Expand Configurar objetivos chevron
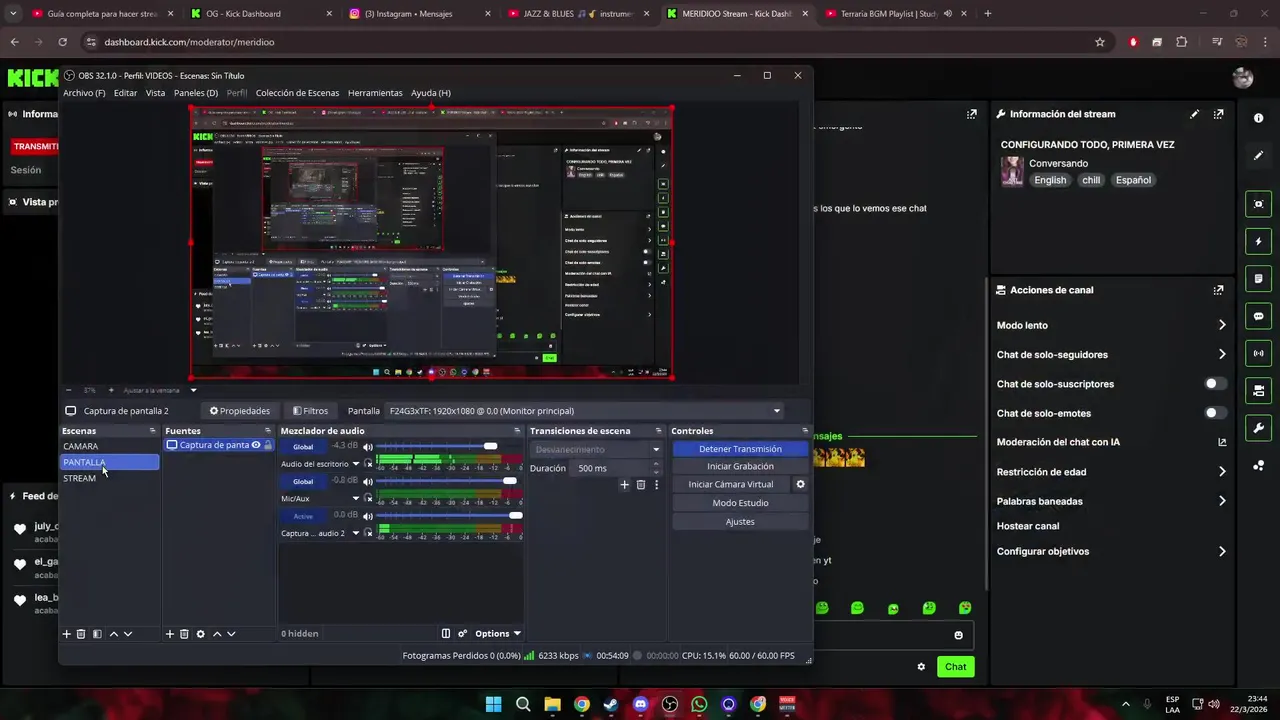Viewport: 1280px width, 720px height. 1221,551
